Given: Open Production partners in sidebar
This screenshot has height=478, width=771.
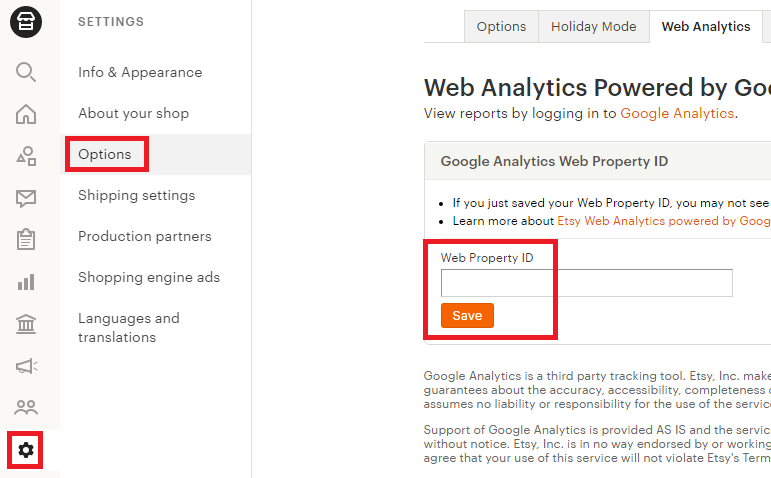Looking at the screenshot, I should [x=145, y=236].
